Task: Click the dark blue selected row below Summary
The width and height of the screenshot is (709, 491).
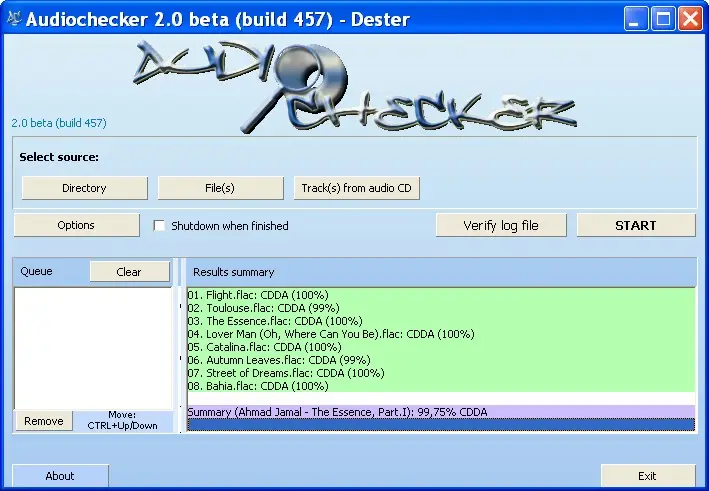Action: pyautogui.click(x=441, y=425)
